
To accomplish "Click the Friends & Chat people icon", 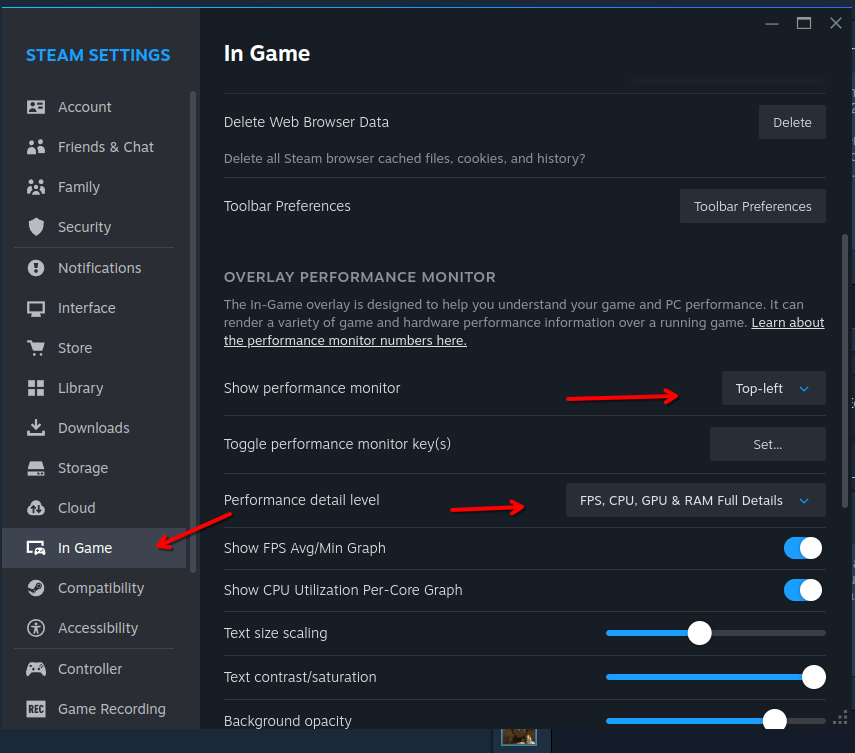I will (x=36, y=147).
